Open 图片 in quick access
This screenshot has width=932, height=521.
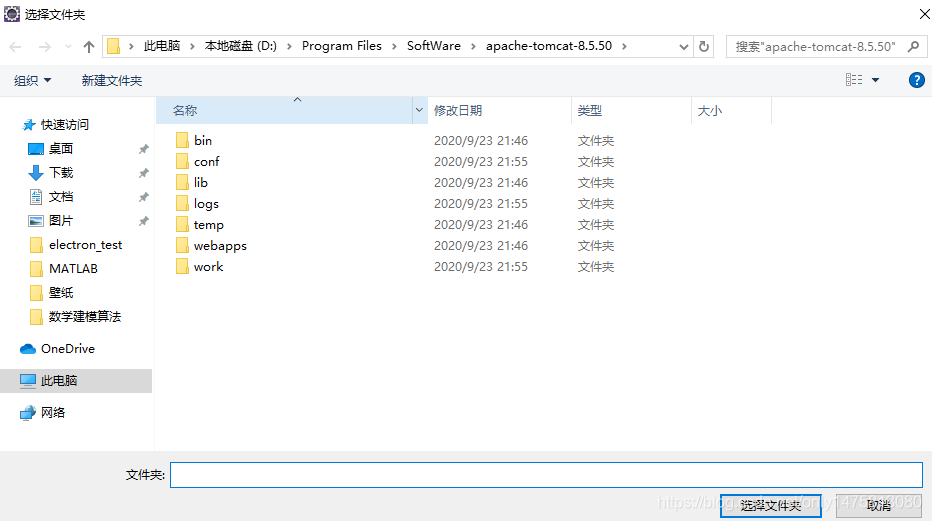[60, 221]
